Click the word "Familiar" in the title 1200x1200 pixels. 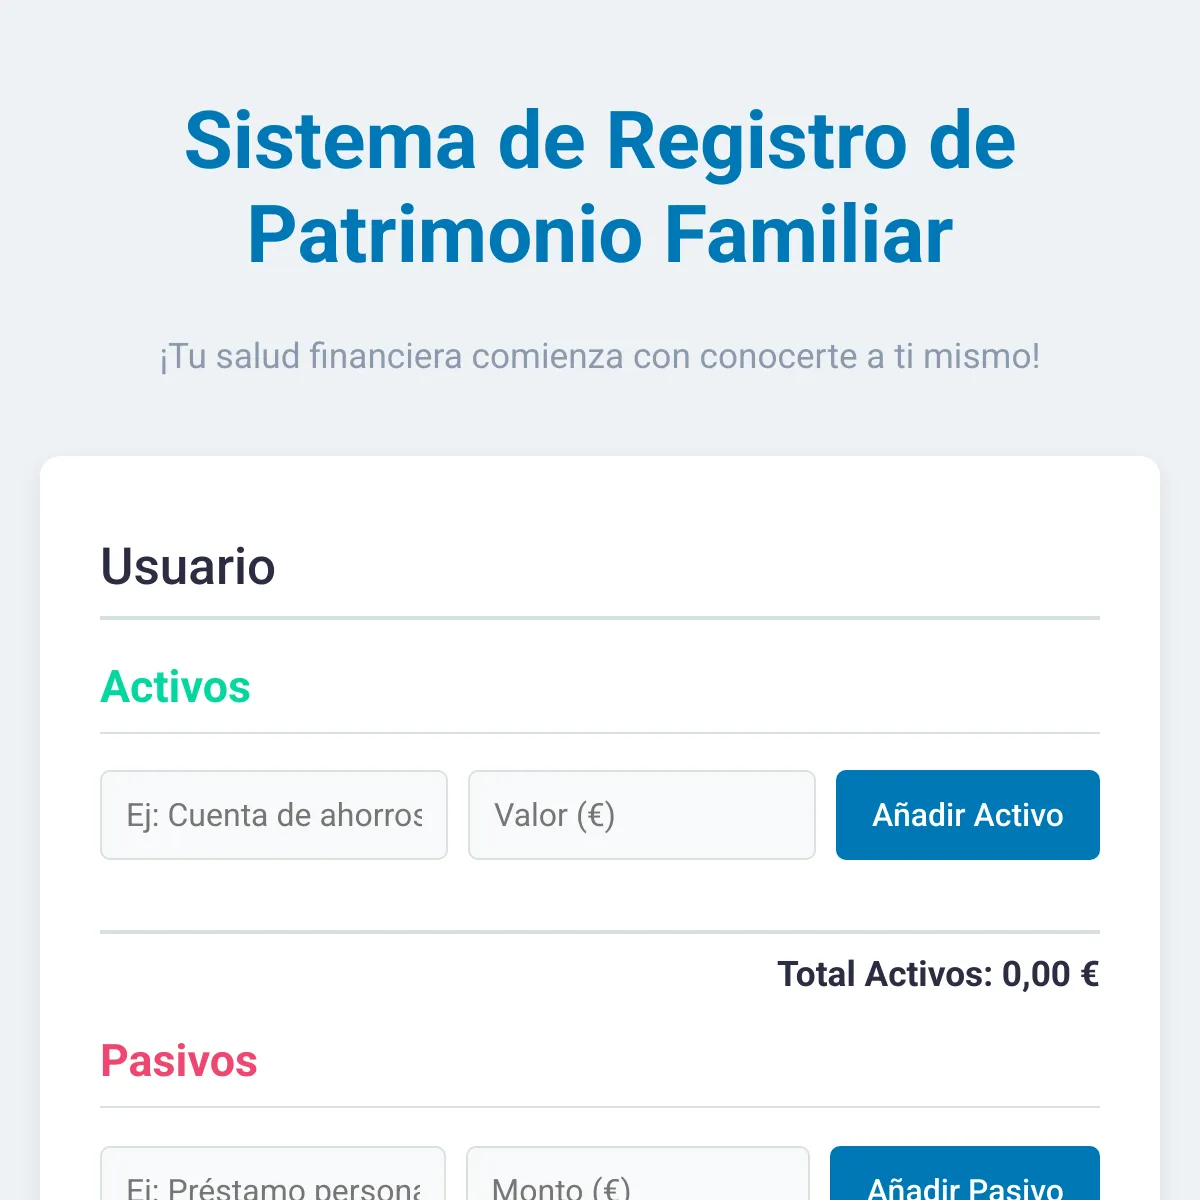point(808,235)
